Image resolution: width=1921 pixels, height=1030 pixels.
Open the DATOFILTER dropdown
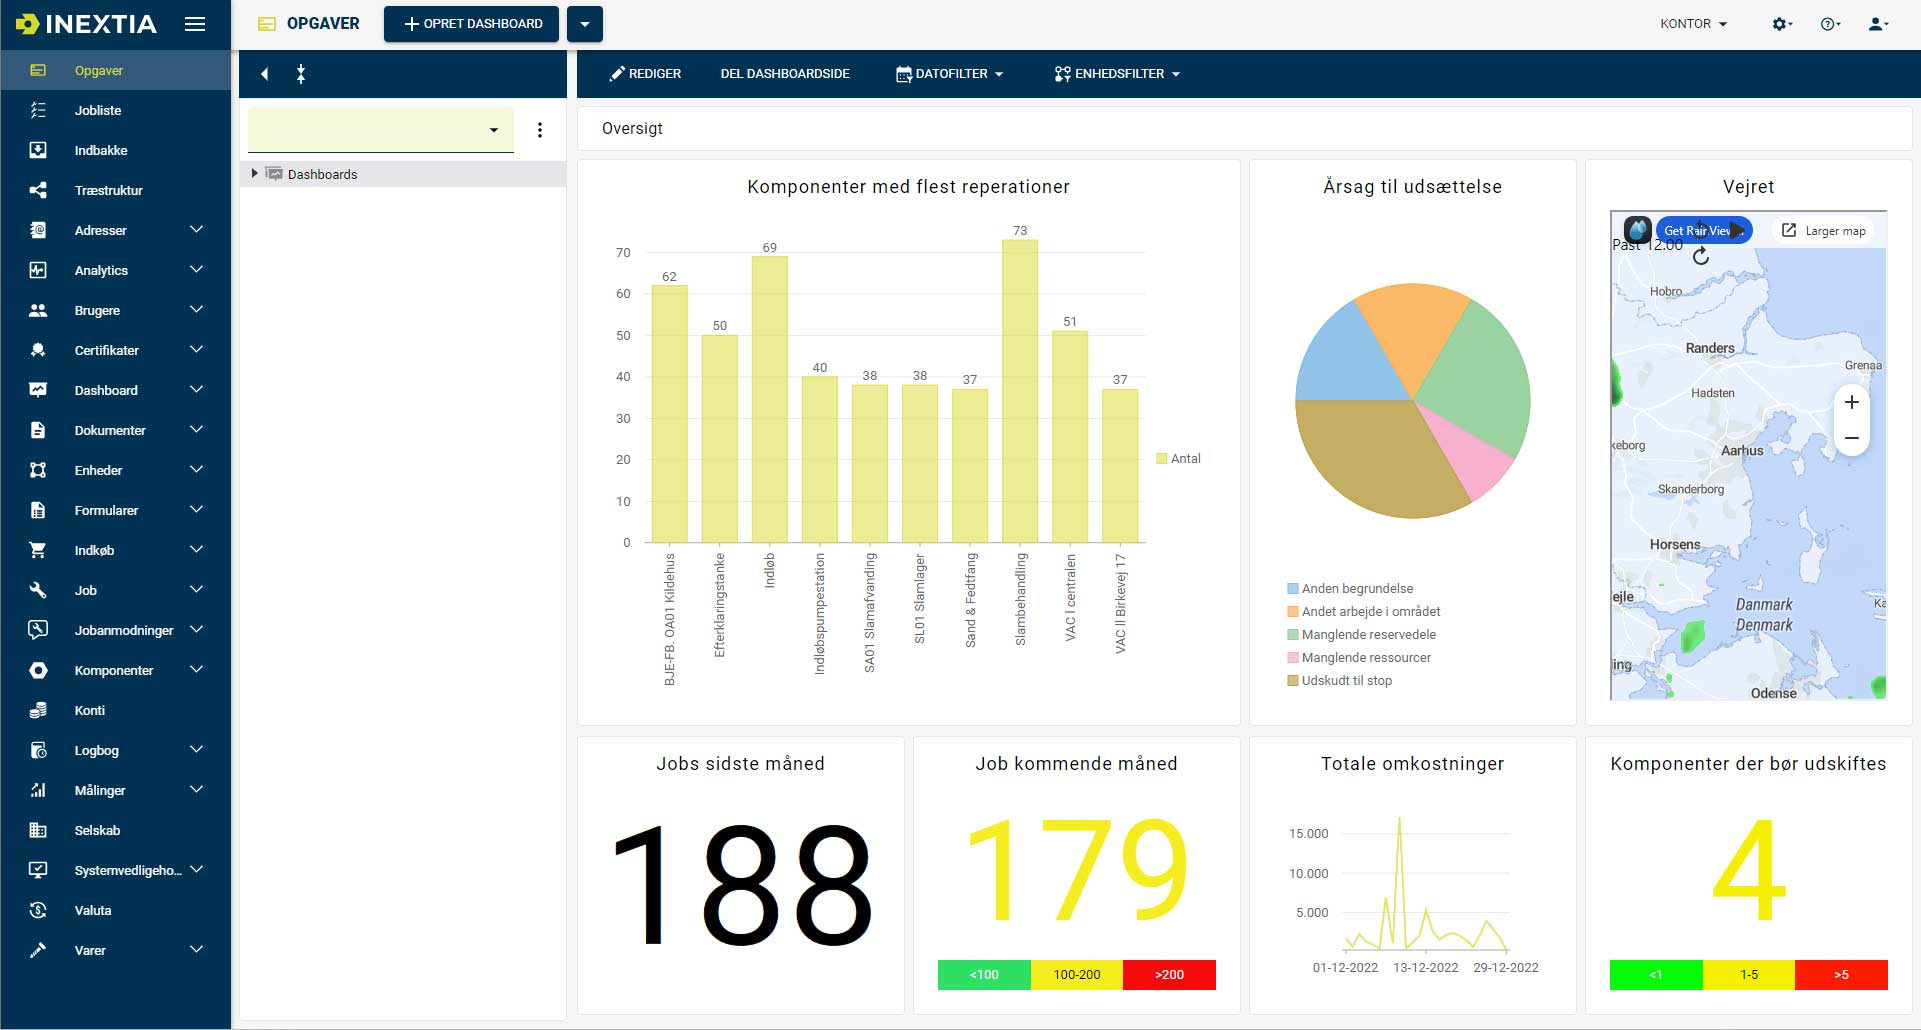[x=948, y=73]
